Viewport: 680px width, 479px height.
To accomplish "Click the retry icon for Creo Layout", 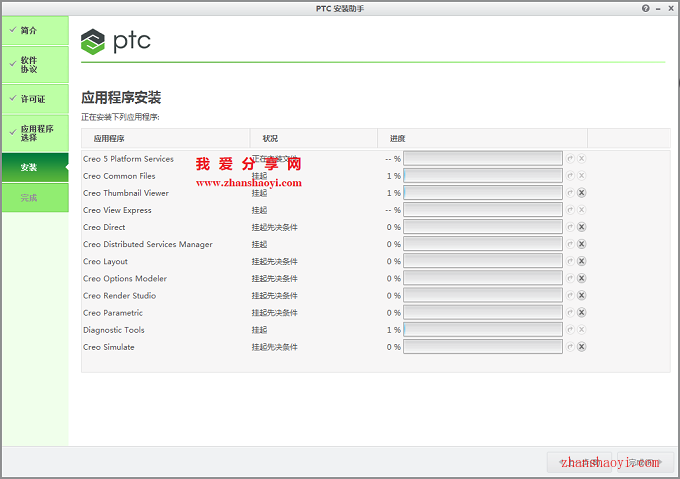I will (570, 261).
